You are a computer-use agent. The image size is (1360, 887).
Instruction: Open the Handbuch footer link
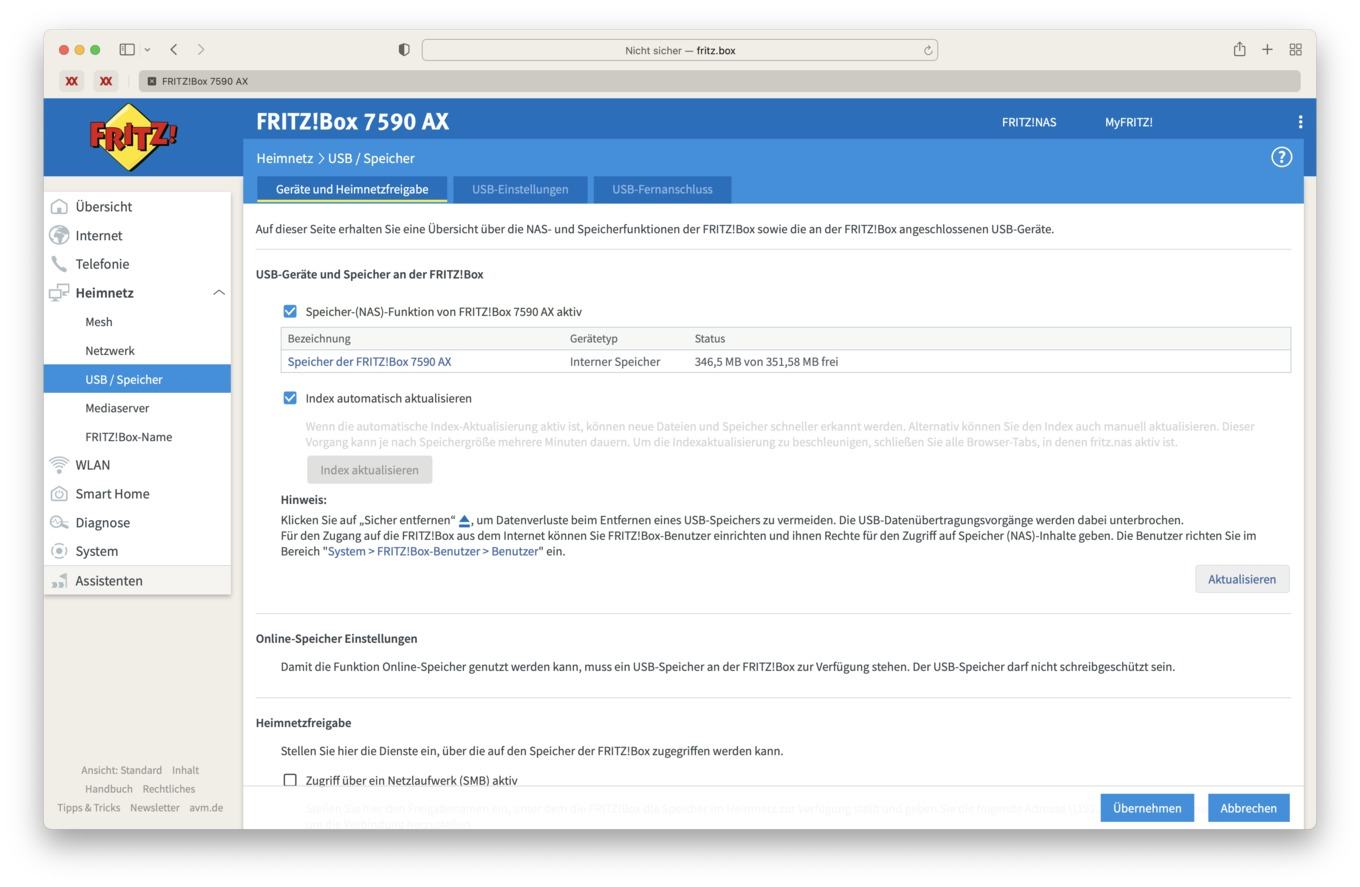click(108, 789)
